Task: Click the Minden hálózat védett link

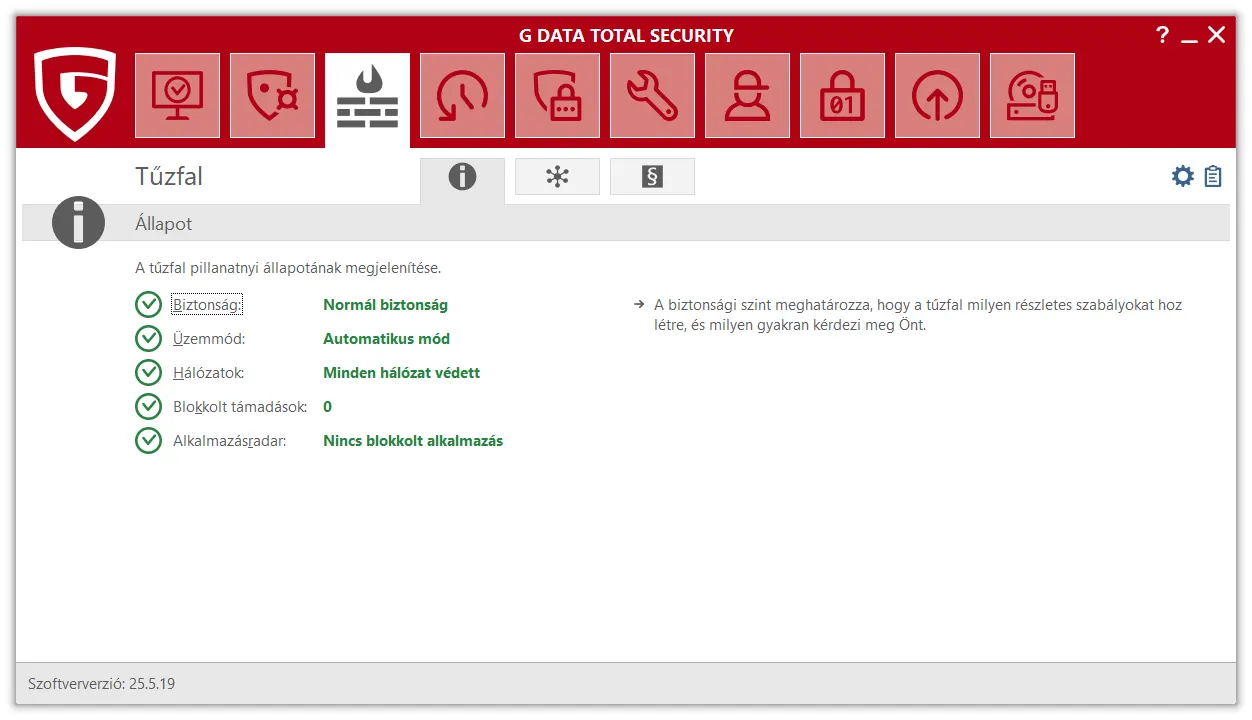Action: (x=401, y=373)
